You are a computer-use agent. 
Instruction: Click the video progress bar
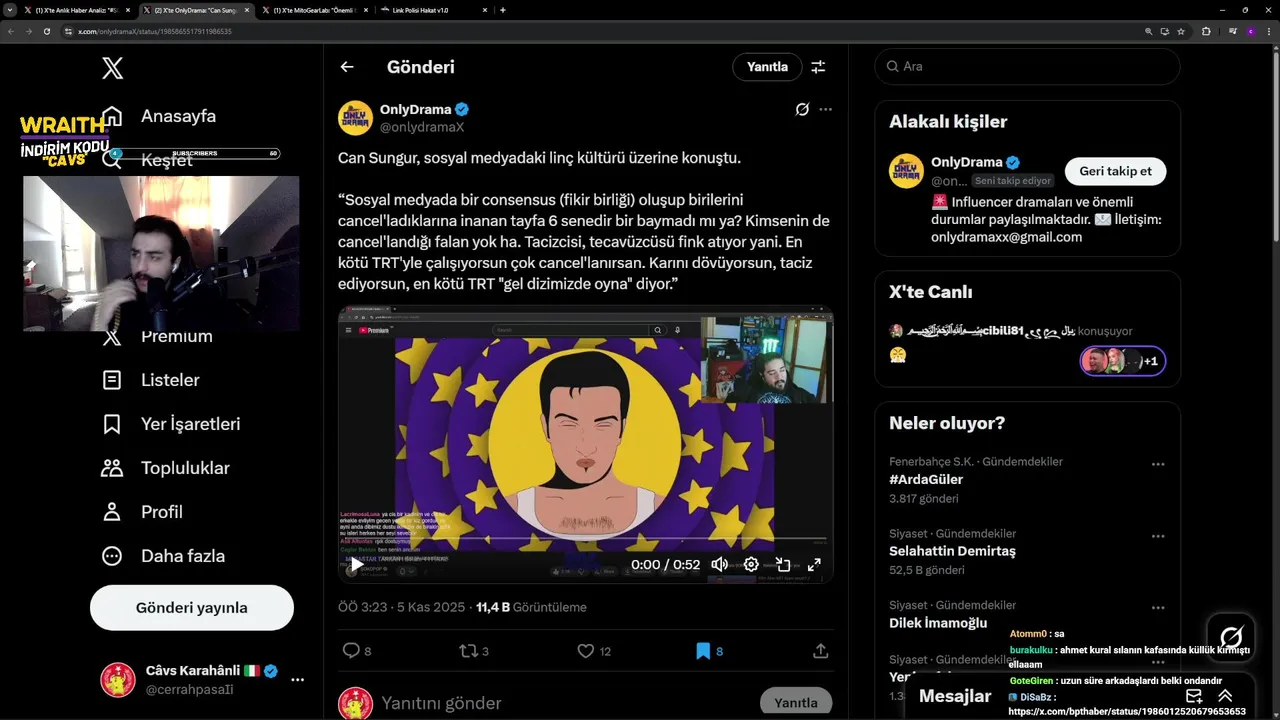pos(585,539)
